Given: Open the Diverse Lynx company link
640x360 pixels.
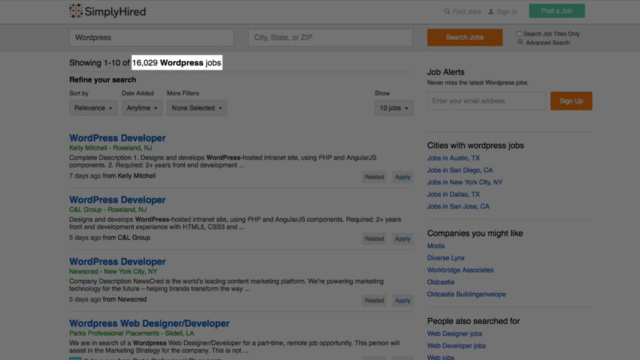Looking at the screenshot, I should tap(446, 258).
